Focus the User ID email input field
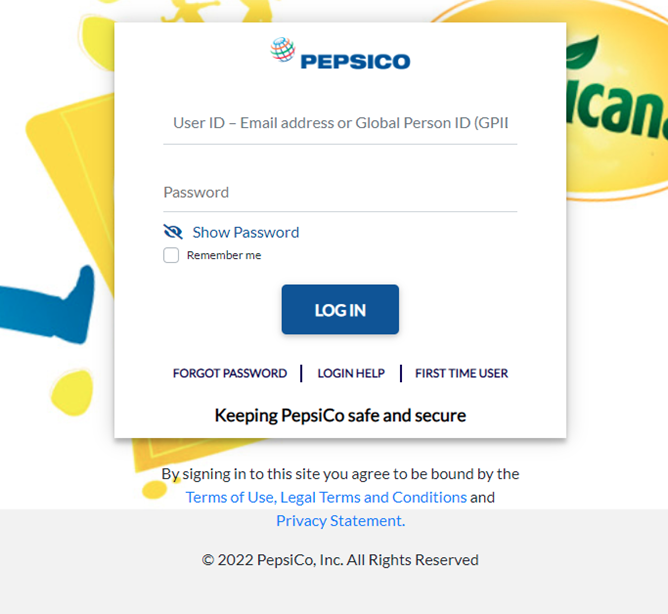 click(x=340, y=123)
